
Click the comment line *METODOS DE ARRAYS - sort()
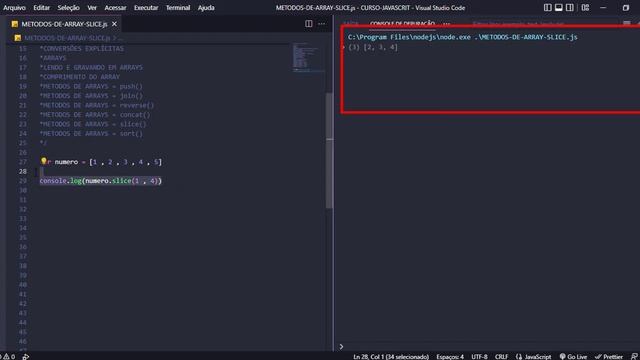(91, 133)
